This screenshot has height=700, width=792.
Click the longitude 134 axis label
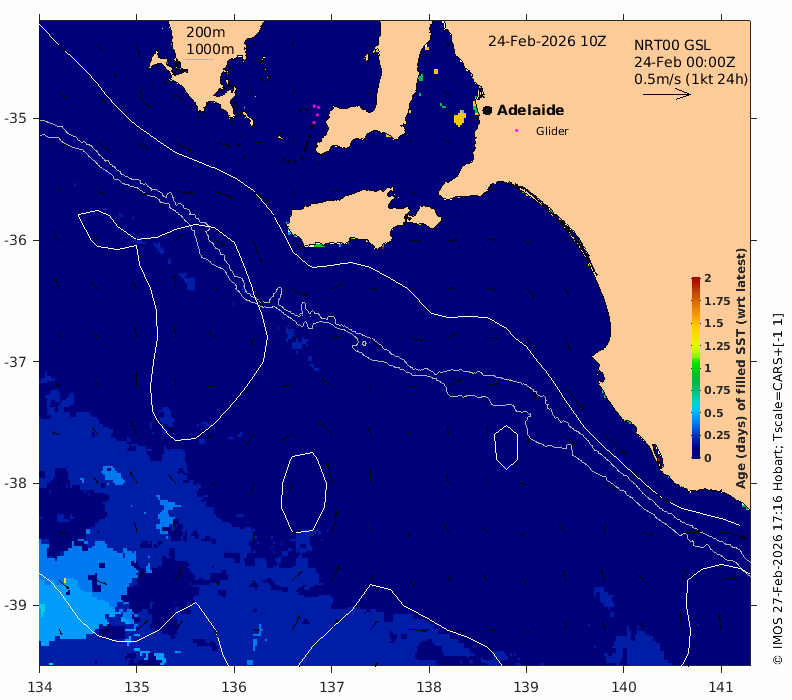(40, 687)
